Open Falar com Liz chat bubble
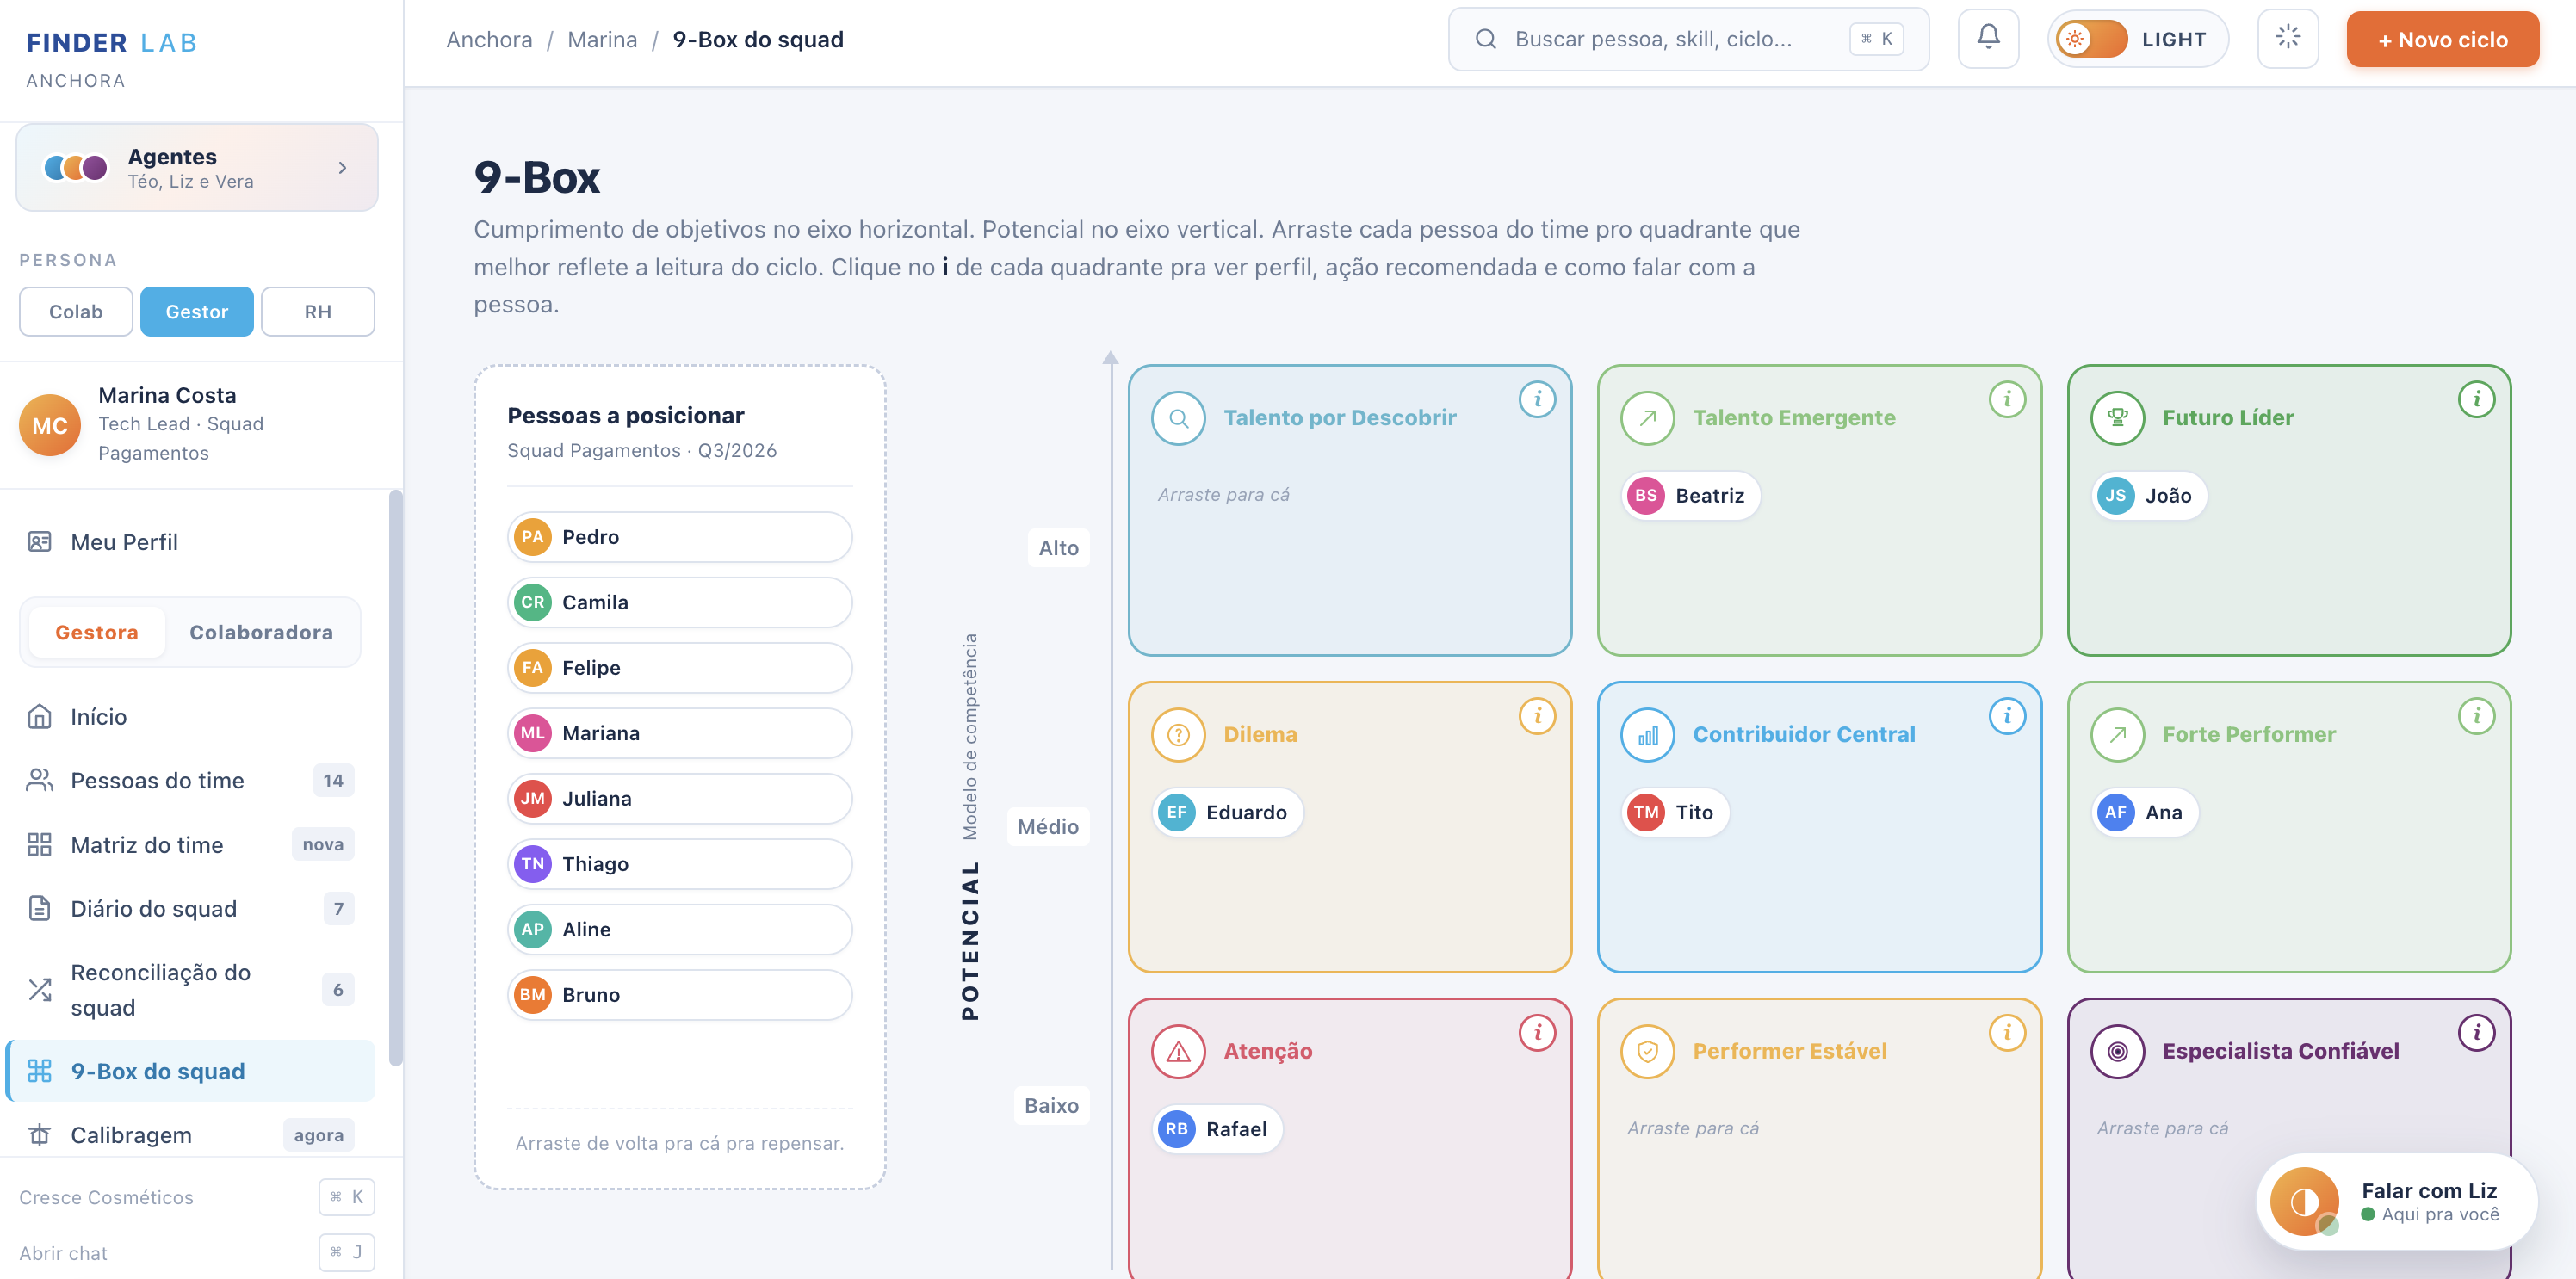Viewport: 2576px width, 1279px height. point(2396,1201)
